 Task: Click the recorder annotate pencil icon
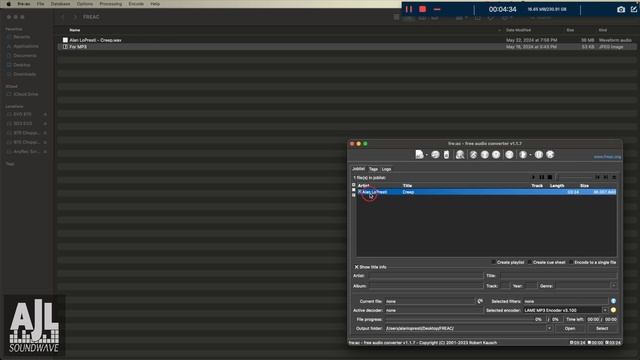coord(633,9)
